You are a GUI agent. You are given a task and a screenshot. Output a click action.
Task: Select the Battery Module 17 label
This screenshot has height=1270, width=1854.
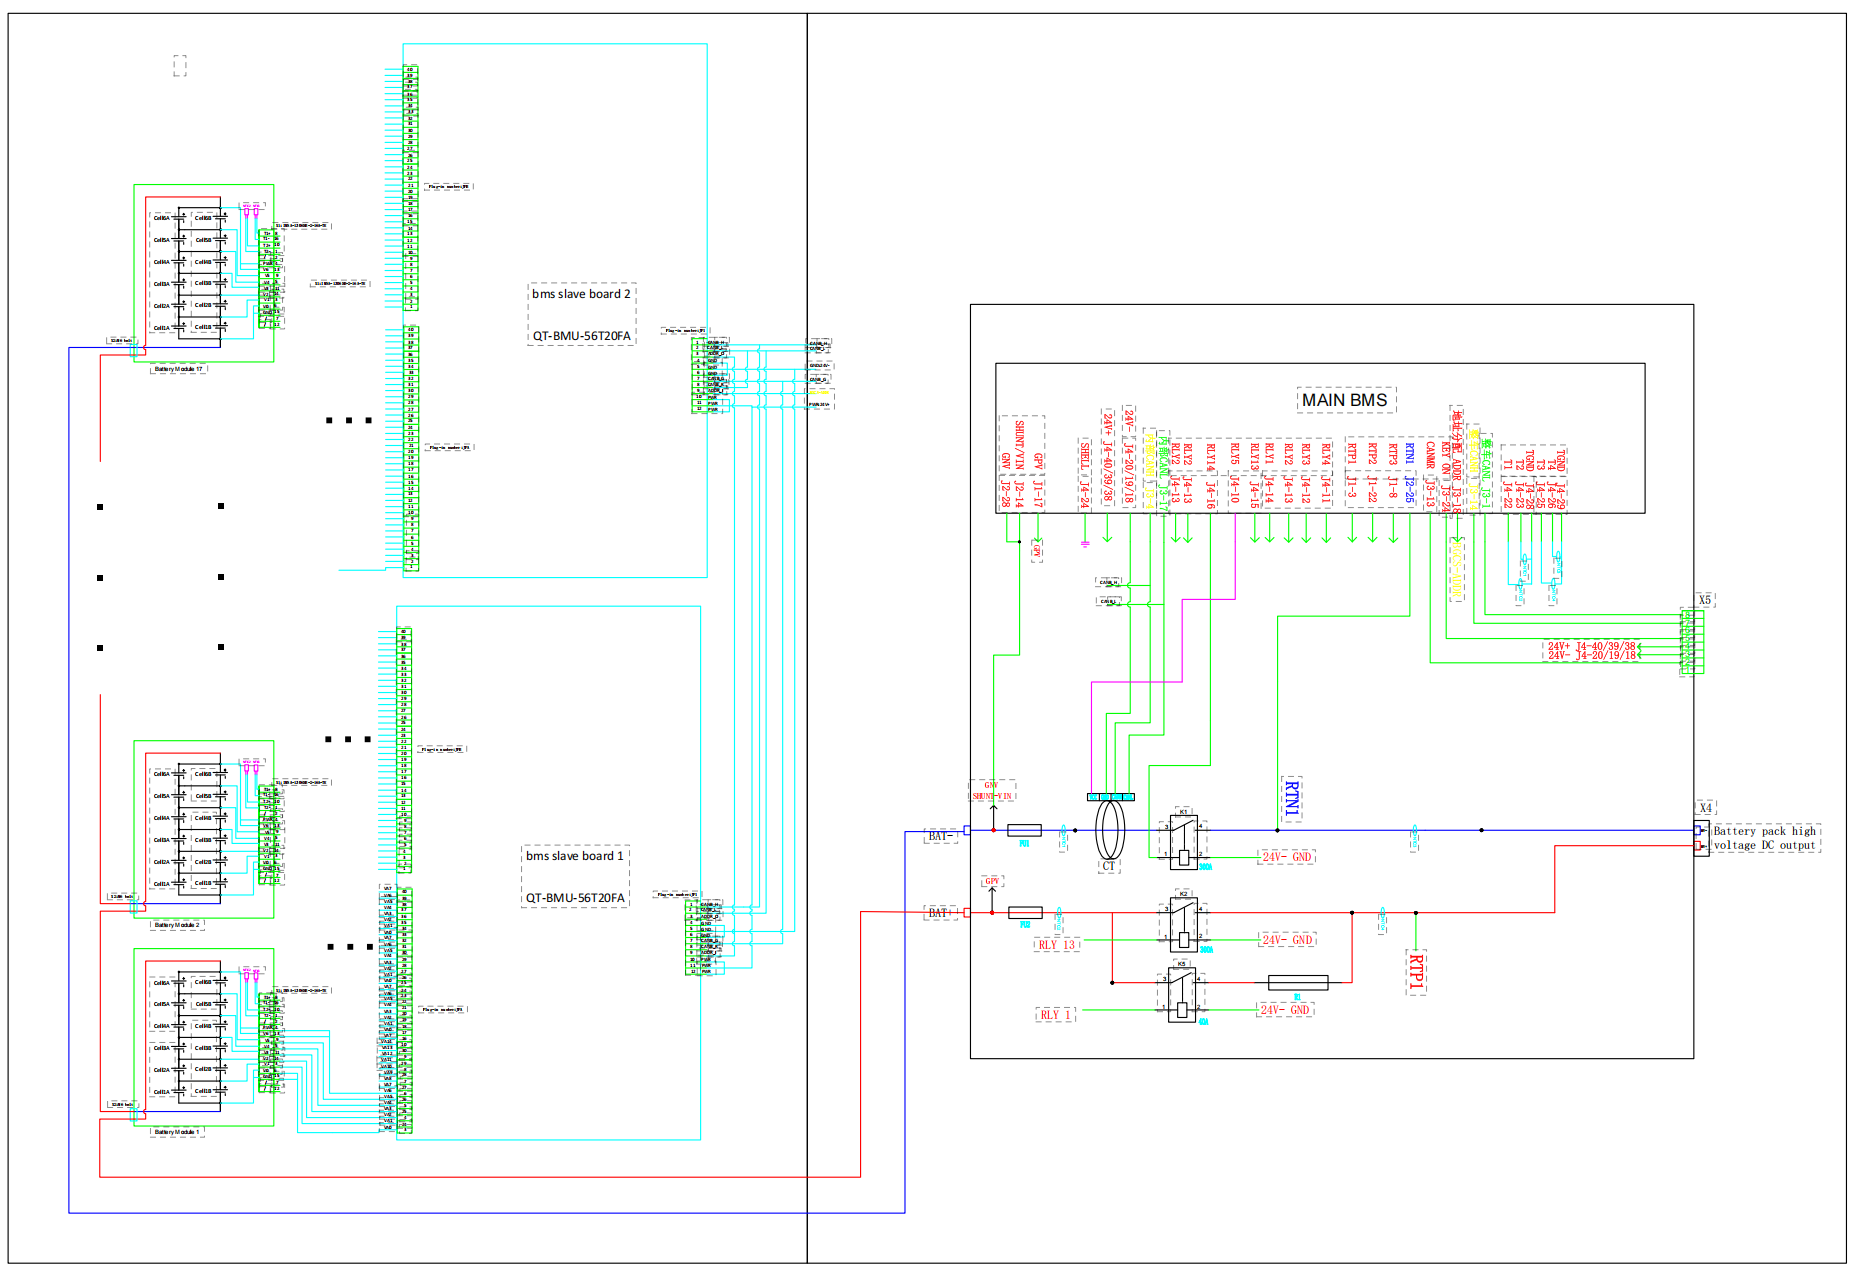[x=178, y=369]
